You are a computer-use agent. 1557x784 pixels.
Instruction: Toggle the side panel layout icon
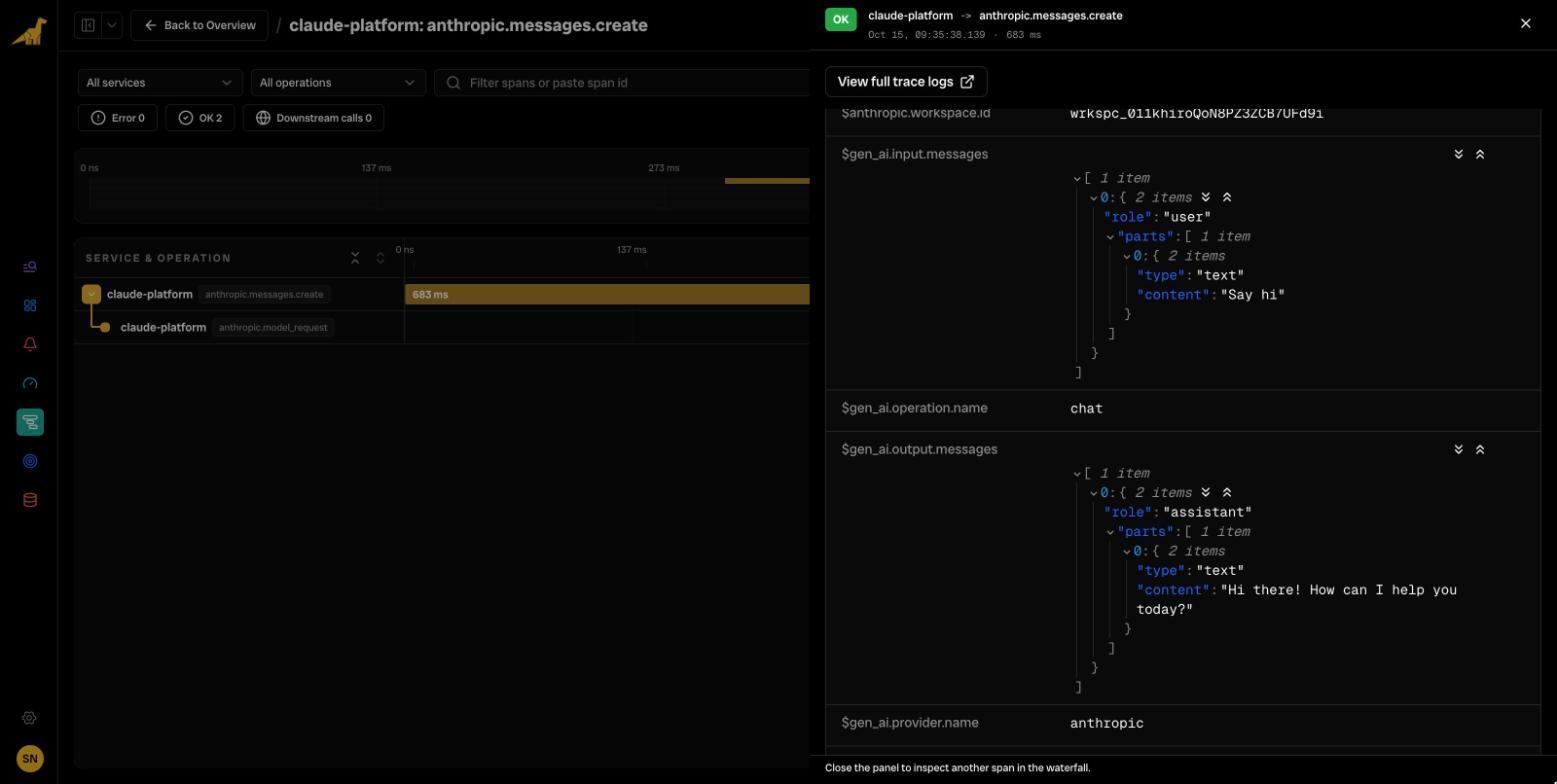tap(88, 25)
